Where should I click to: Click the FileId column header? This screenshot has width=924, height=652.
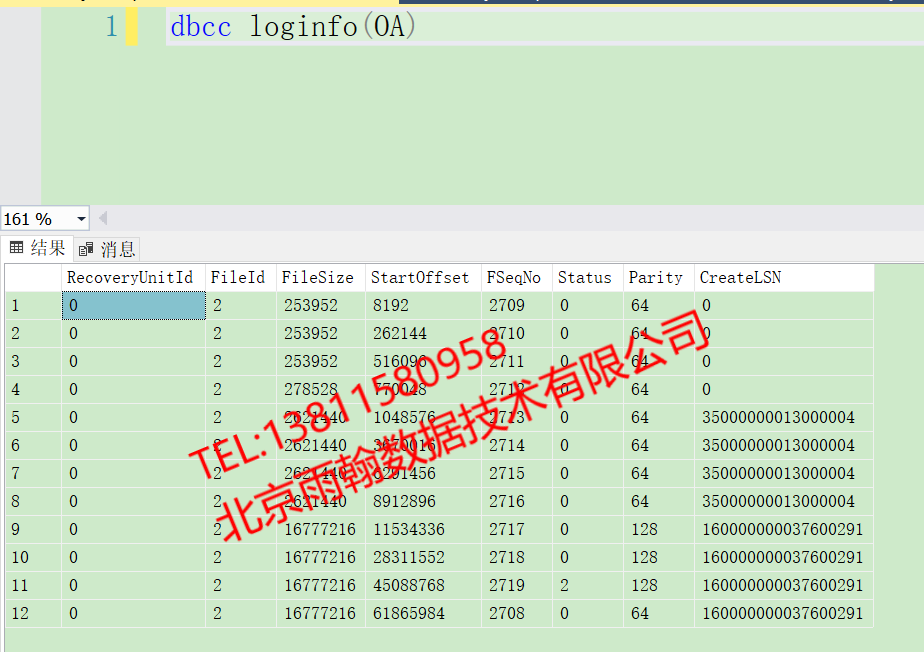click(x=240, y=278)
